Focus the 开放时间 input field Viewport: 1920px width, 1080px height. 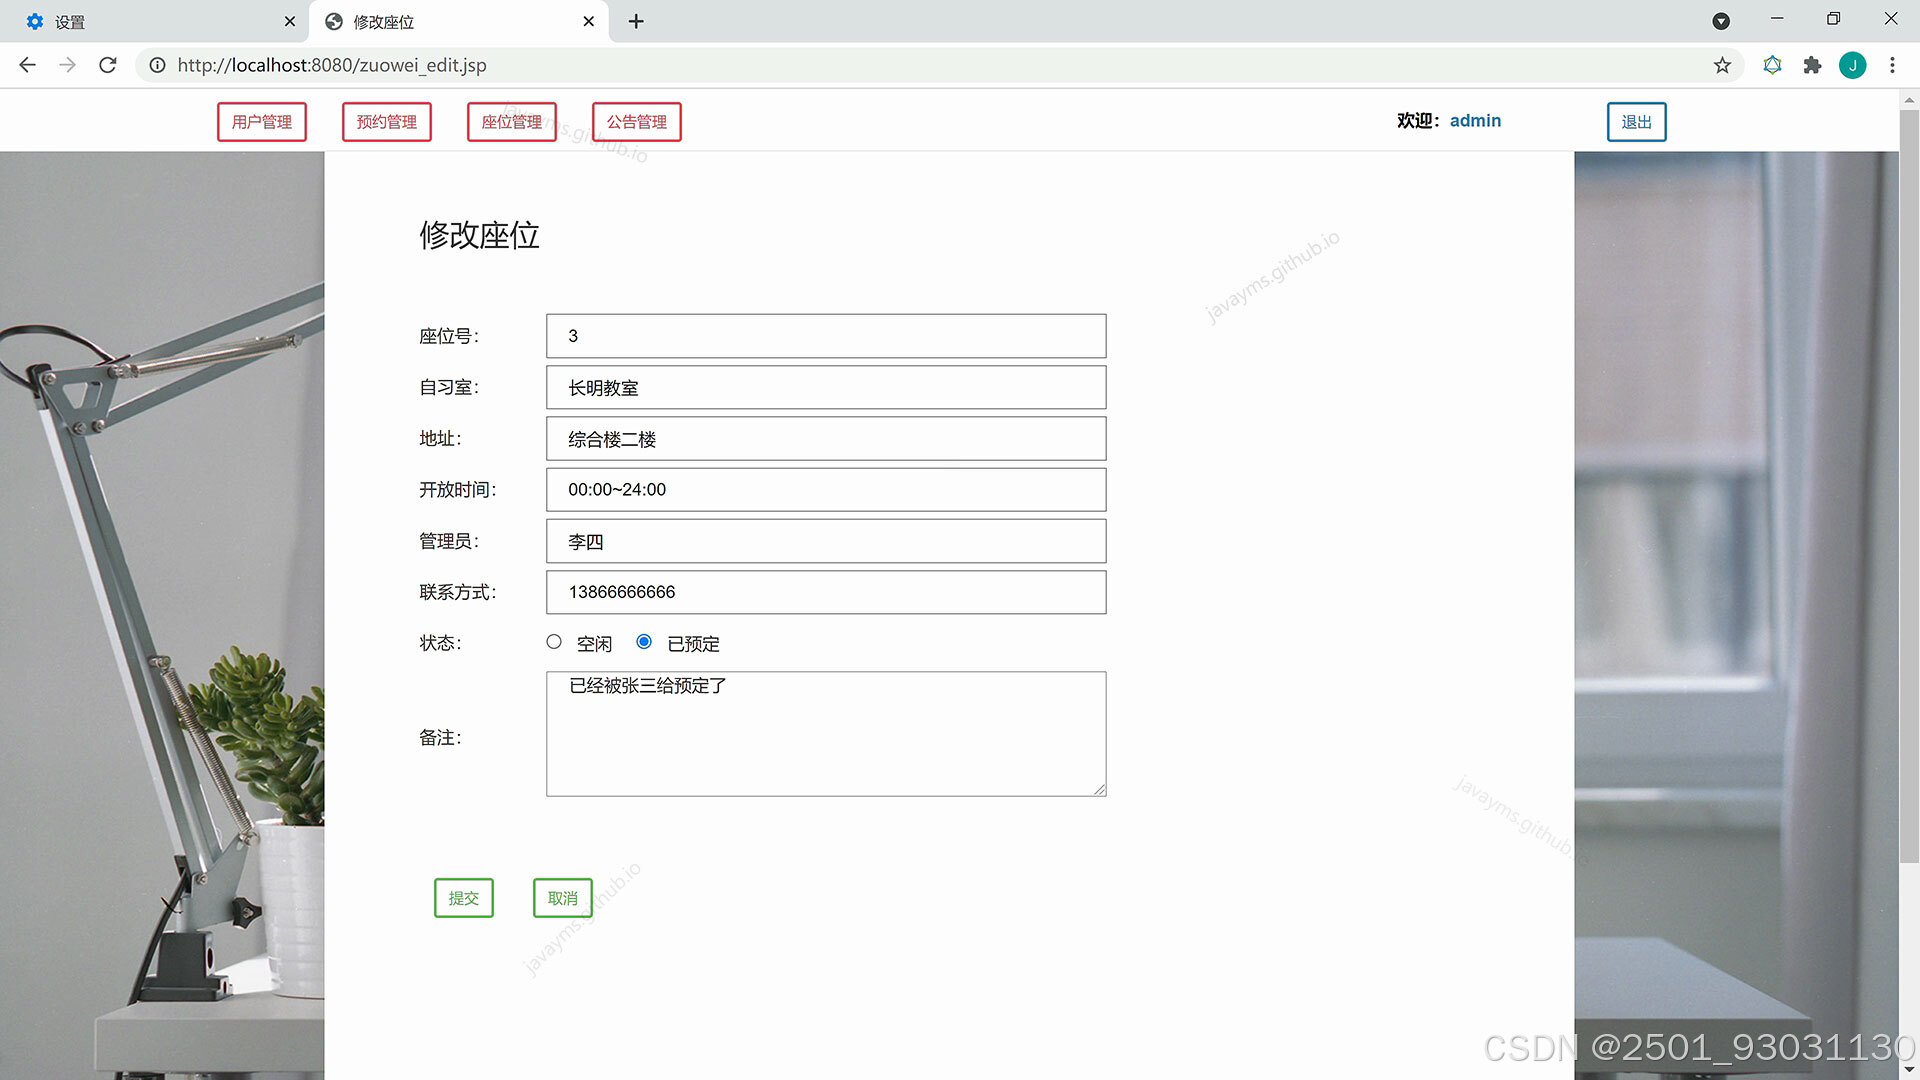(x=826, y=490)
